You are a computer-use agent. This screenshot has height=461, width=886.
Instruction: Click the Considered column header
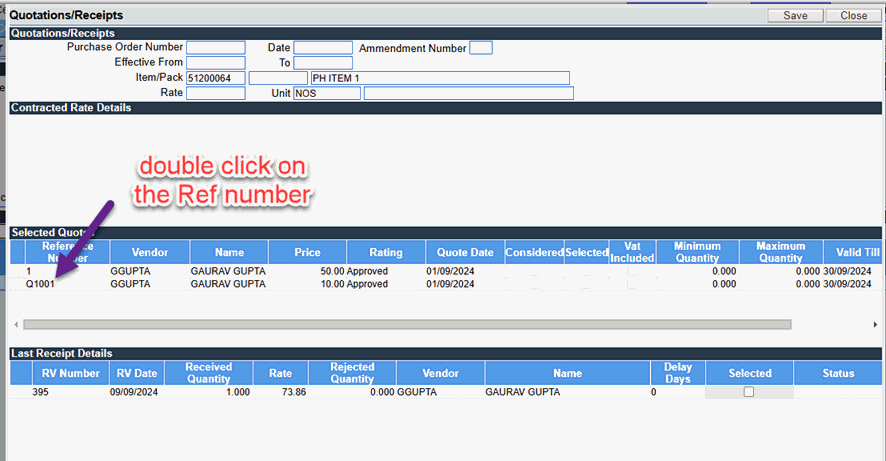[534, 252]
